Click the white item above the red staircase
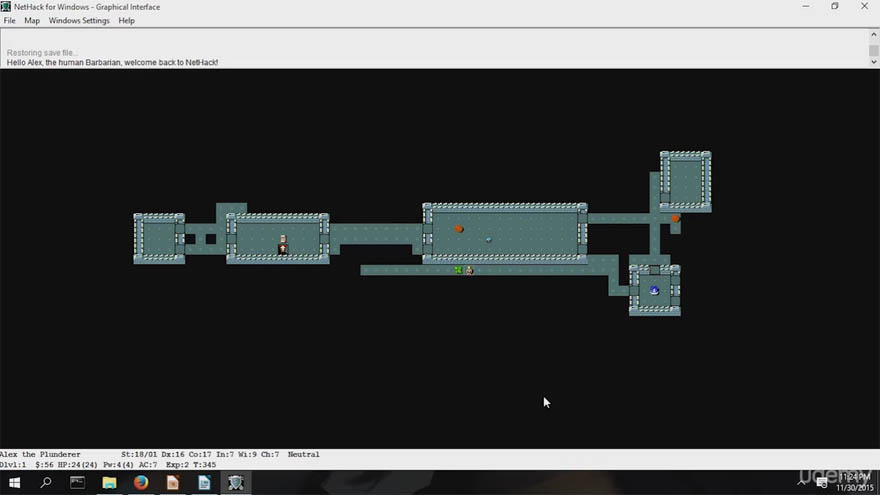This screenshot has height=495, width=880. (x=283, y=239)
